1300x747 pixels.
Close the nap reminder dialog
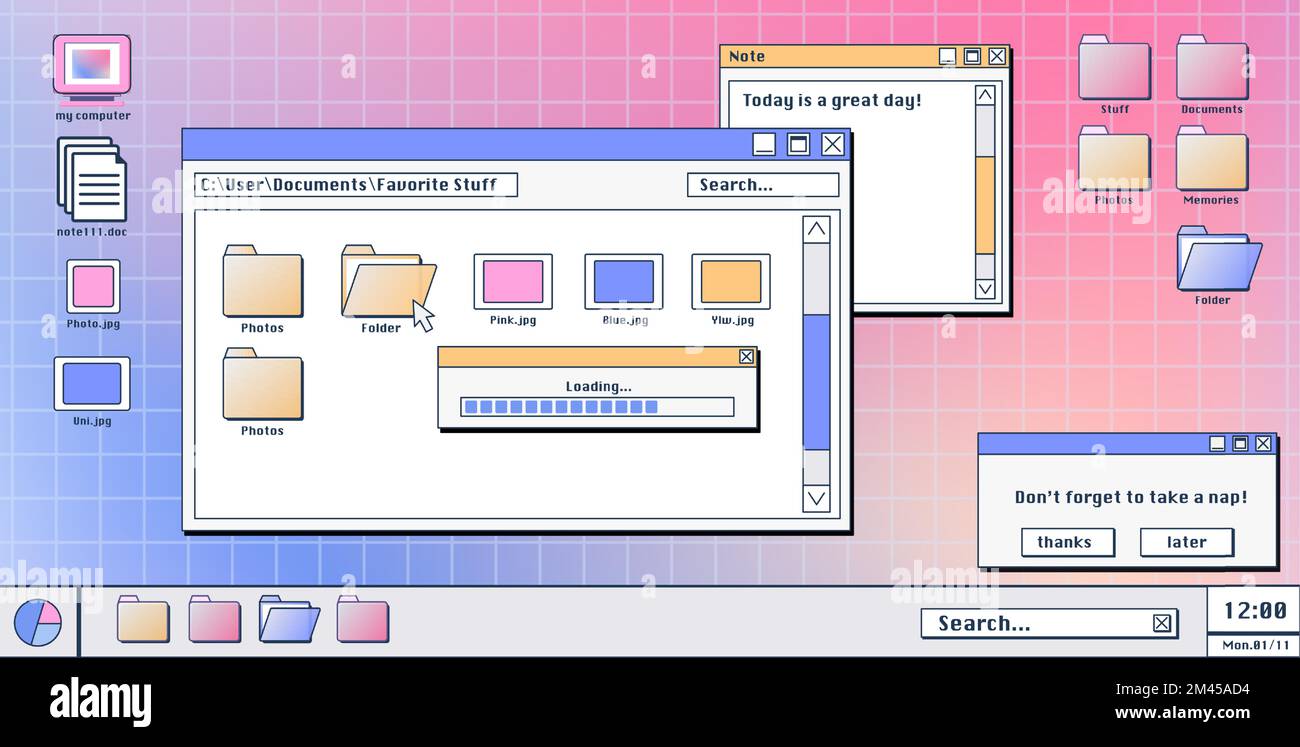[1263, 444]
